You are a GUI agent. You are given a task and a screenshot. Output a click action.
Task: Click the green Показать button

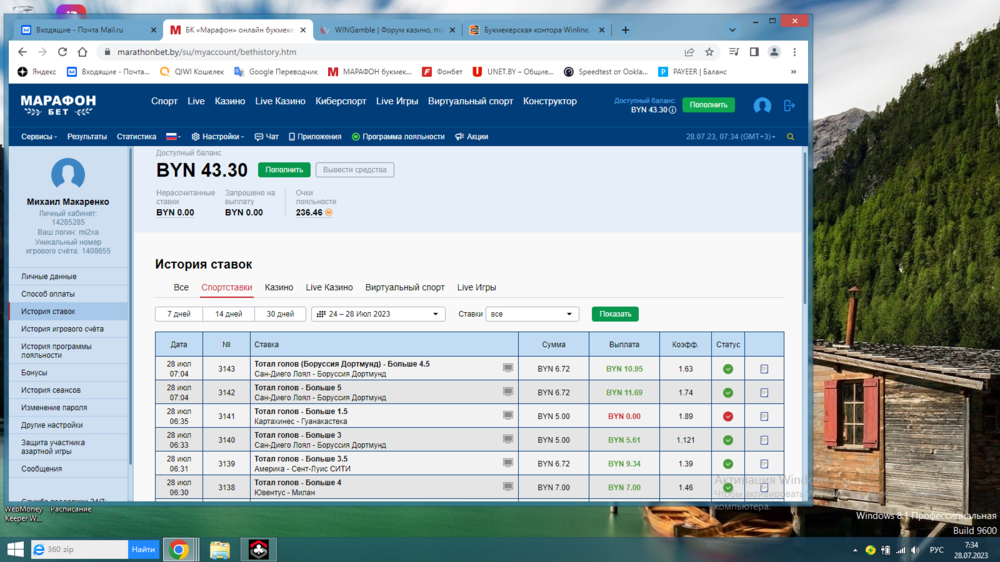pyautogui.click(x=615, y=314)
